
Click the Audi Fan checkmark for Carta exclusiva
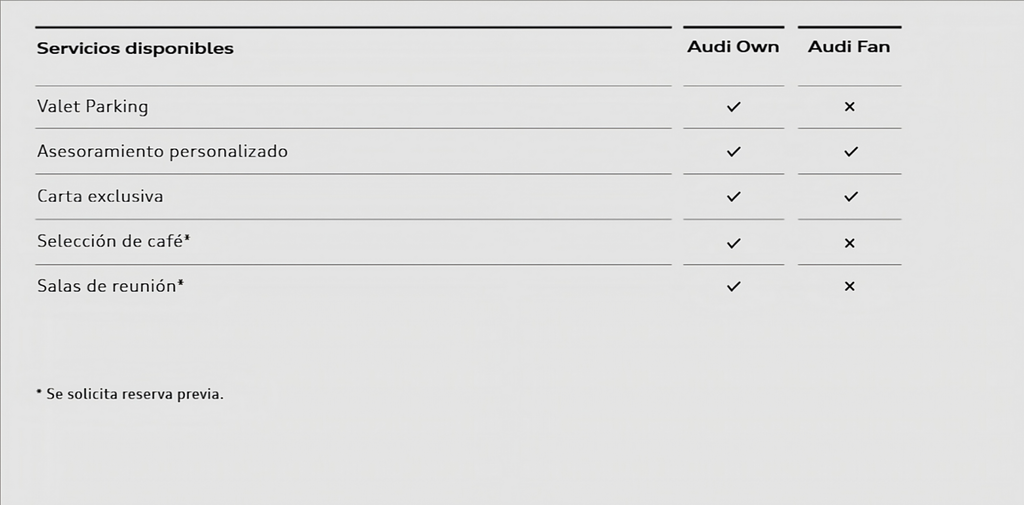850,197
